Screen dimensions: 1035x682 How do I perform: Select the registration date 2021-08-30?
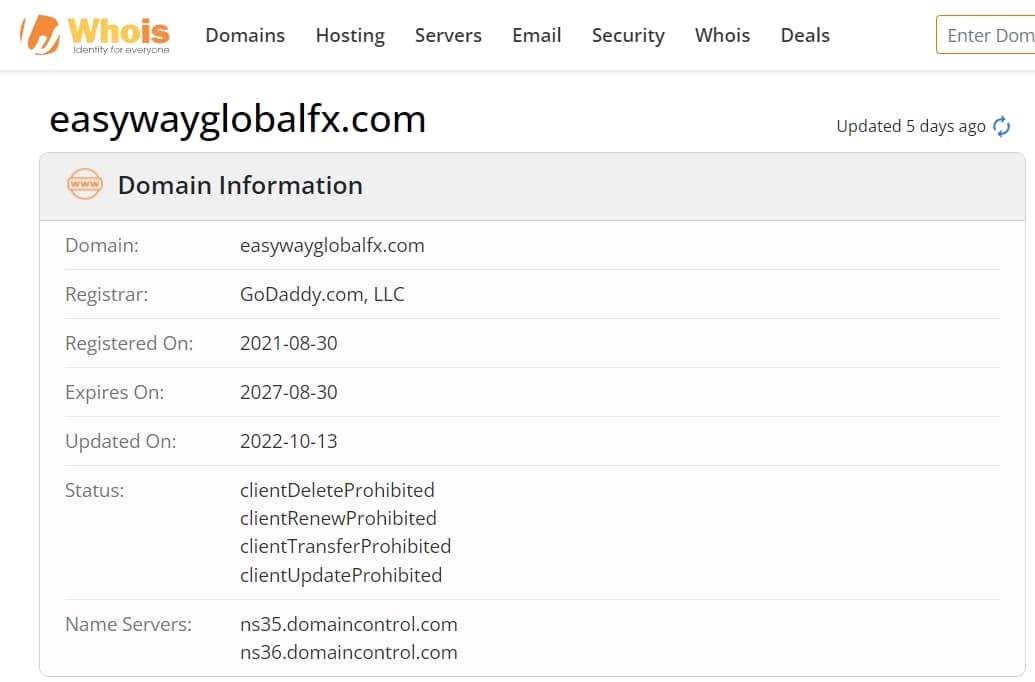click(288, 343)
